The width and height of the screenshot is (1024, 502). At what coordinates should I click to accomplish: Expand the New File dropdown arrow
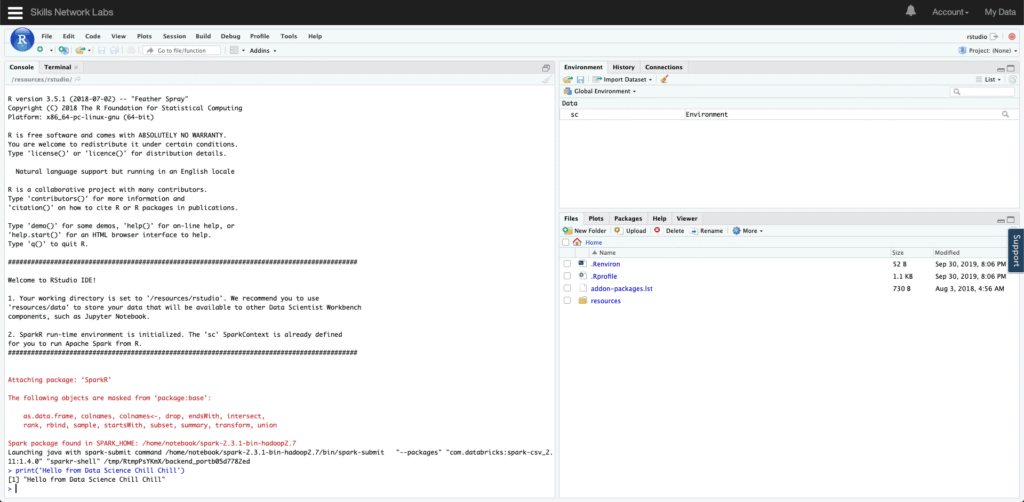click(51, 50)
